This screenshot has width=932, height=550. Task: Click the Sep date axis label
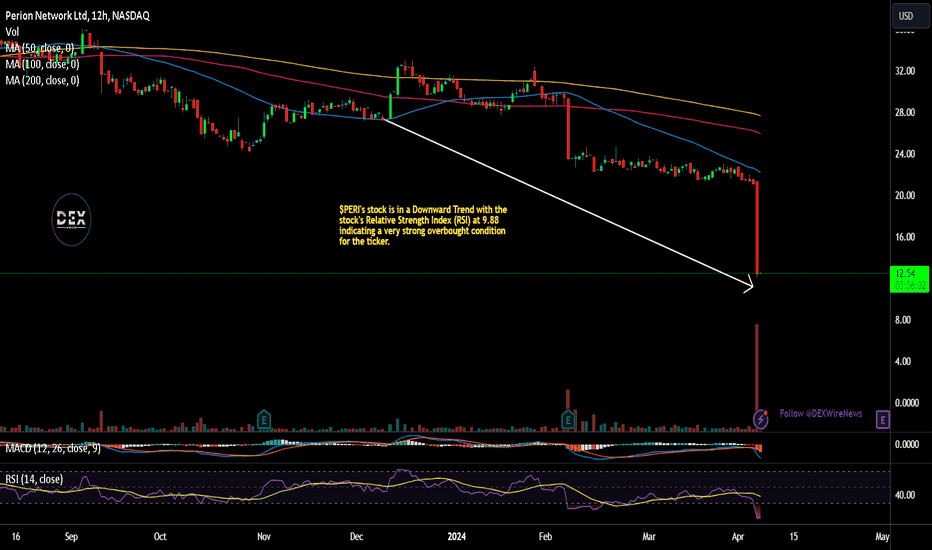tap(71, 536)
